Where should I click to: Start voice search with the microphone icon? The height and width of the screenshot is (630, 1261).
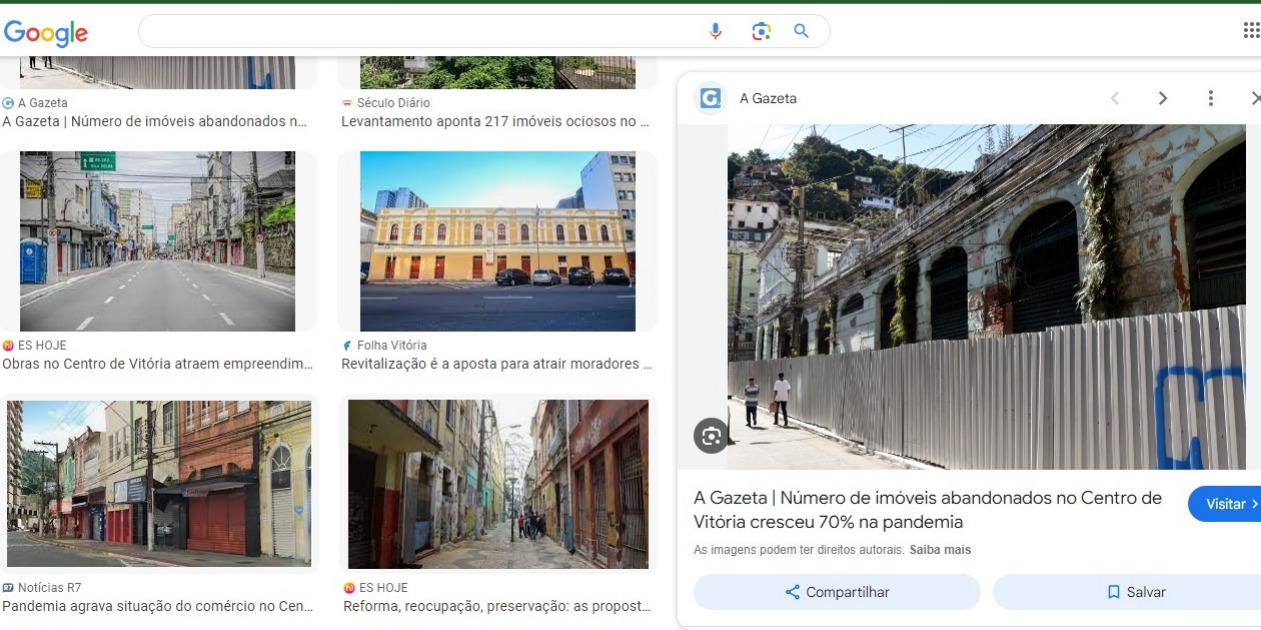click(x=715, y=31)
